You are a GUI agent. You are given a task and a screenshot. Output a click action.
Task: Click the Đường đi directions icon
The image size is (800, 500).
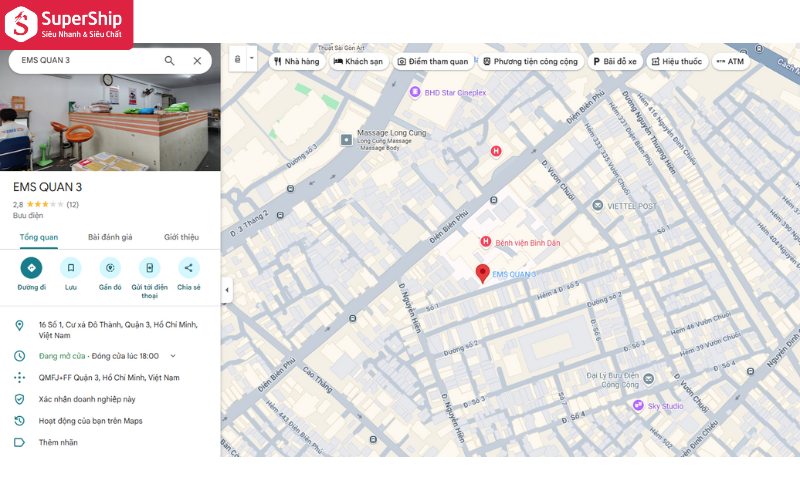coord(31,268)
